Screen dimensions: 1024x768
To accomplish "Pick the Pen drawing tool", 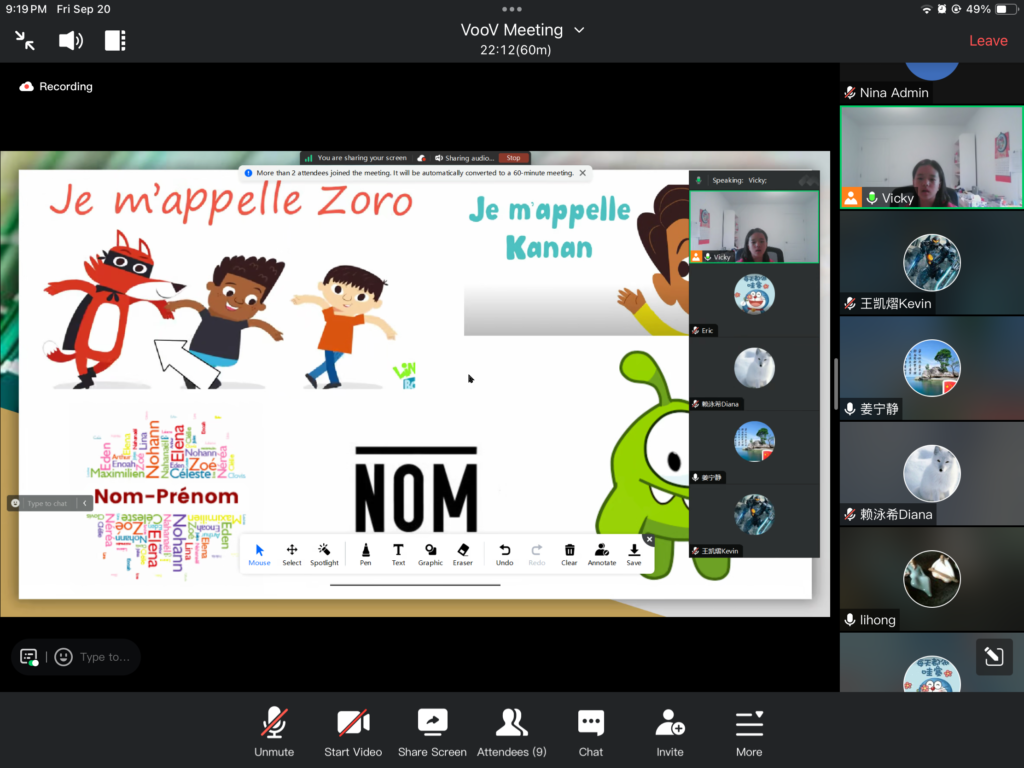I will pyautogui.click(x=366, y=554).
